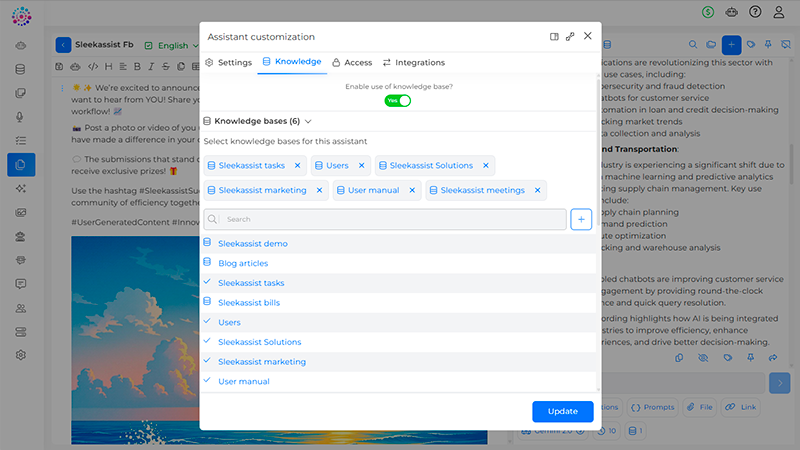
Task: Send the message with the blue arrow button
Action: tap(780, 383)
